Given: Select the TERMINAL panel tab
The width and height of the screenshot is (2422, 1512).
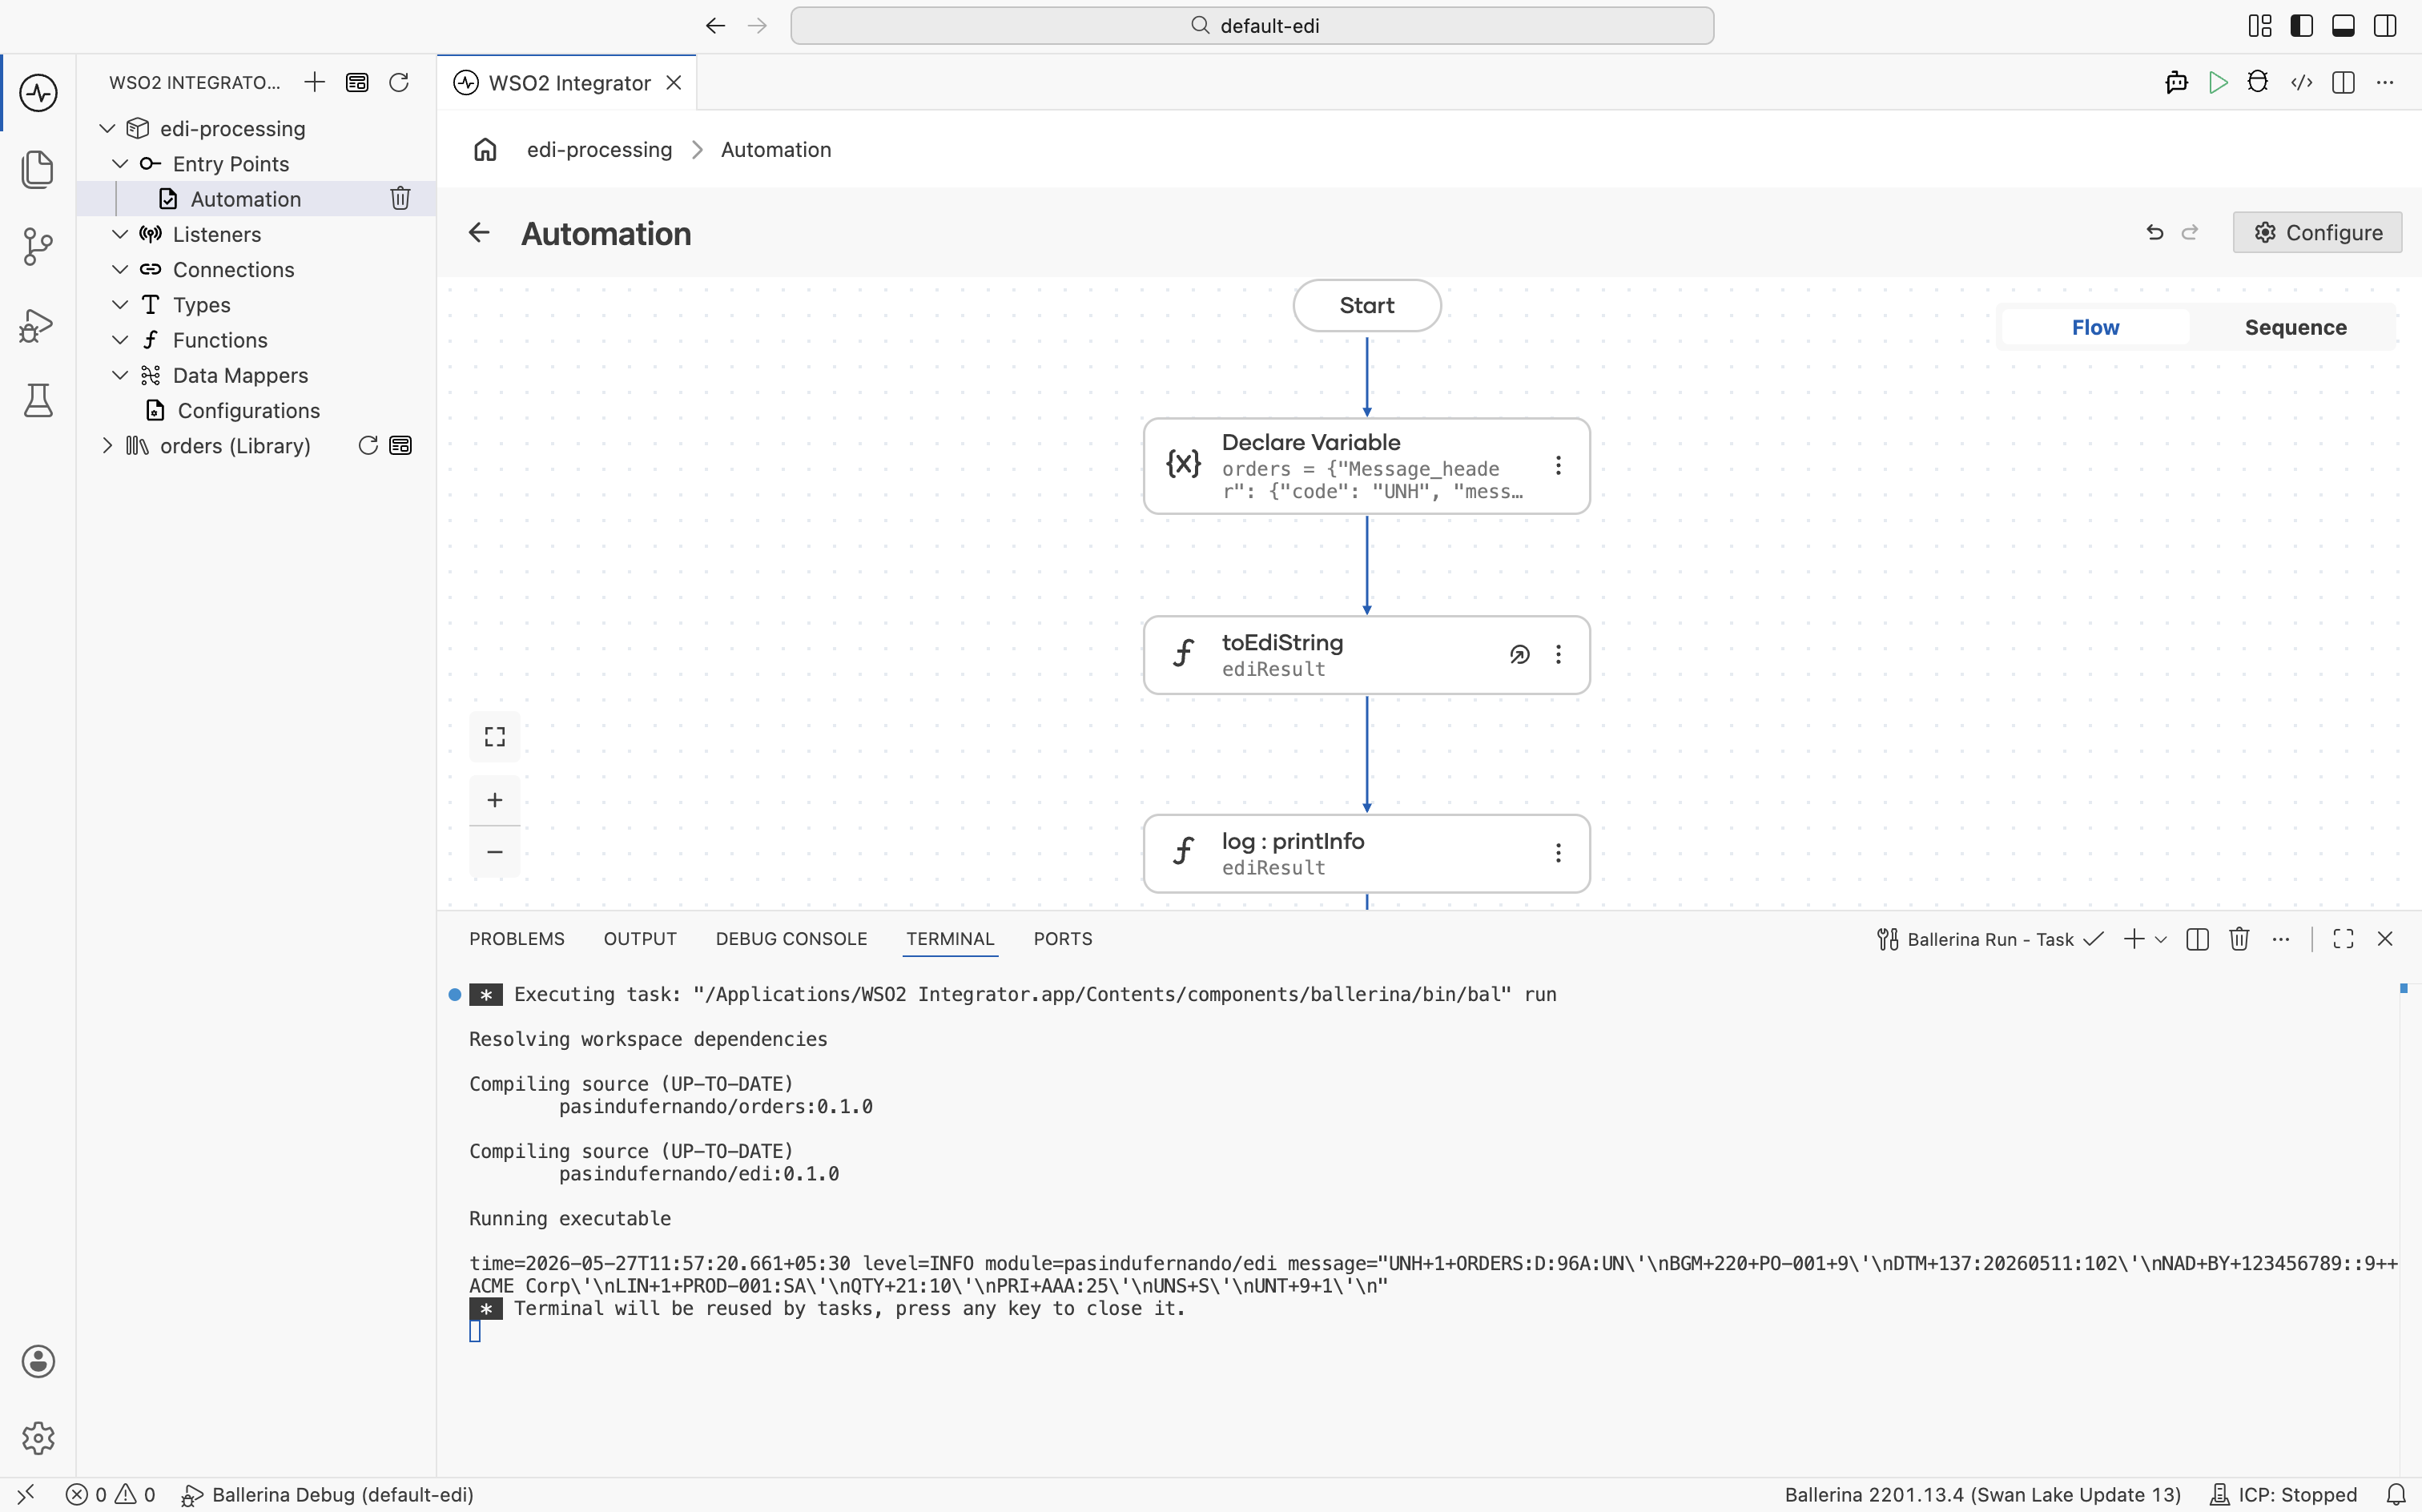Looking at the screenshot, I should [950, 939].
